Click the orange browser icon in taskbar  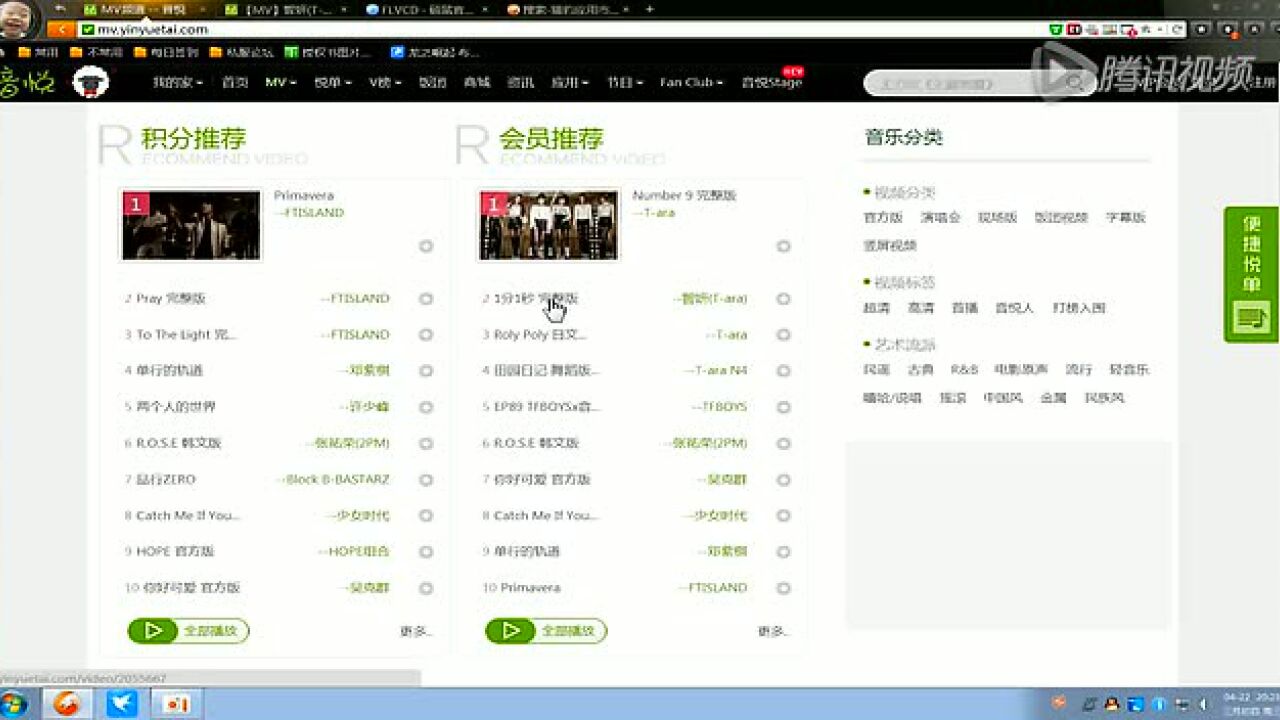click(66, 703)
